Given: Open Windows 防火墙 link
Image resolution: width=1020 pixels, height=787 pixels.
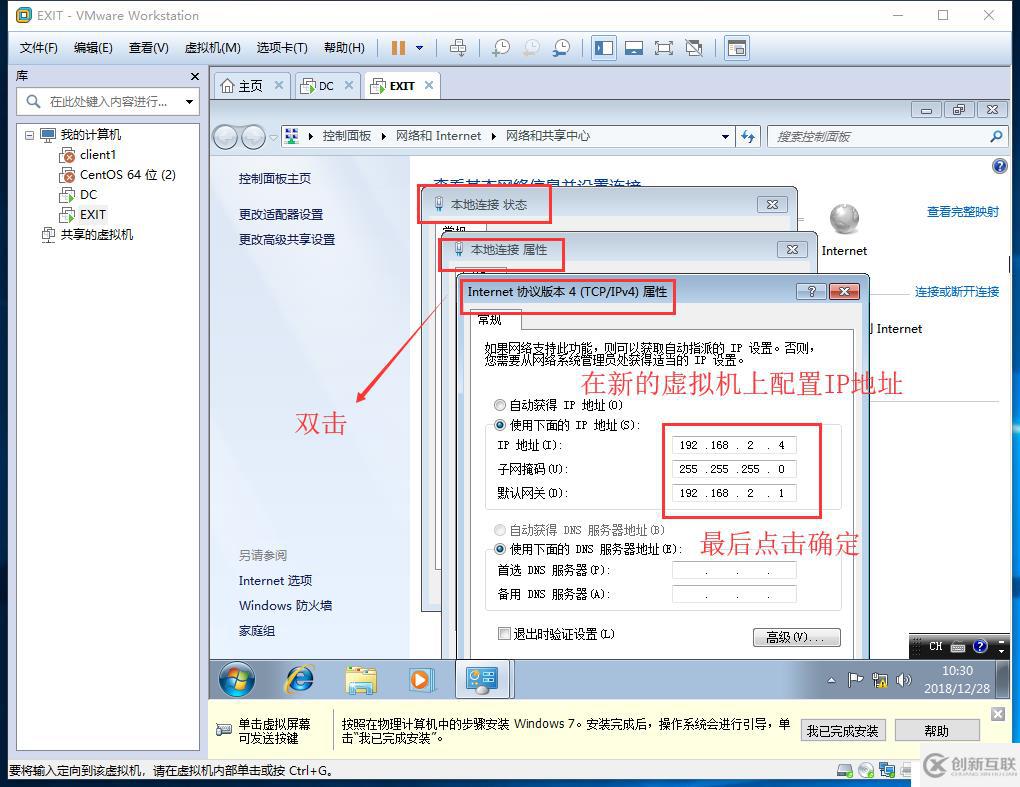Looking at the screenshot, I should pos(285,606).
